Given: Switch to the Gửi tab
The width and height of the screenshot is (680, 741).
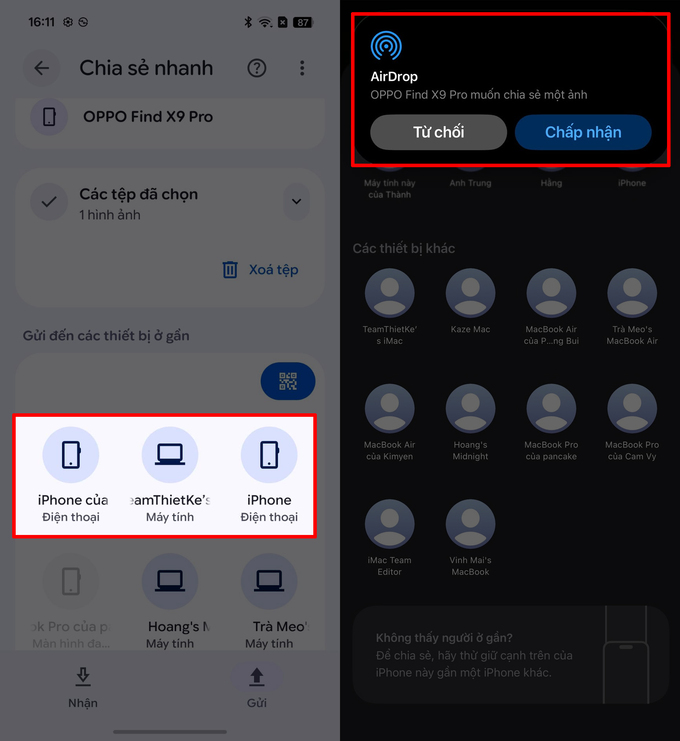Looking at the screenshot, I should [x=257, y=688].
